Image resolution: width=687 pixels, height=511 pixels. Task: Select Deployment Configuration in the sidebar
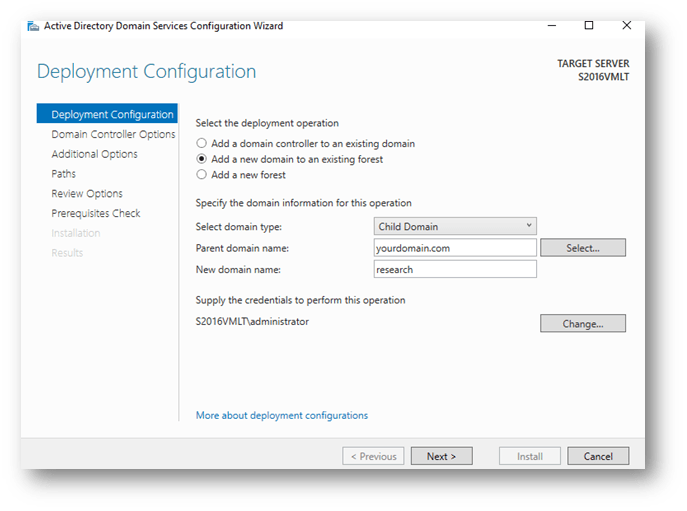tap(107, 114)
